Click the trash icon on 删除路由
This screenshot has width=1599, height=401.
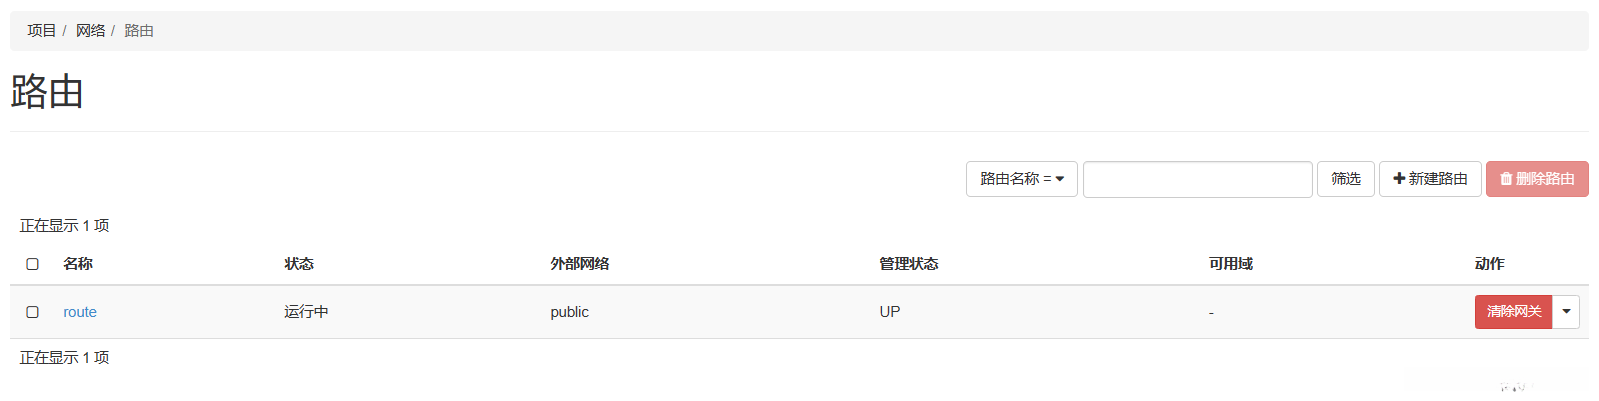pyautogui.click(x=1506, y=179)
